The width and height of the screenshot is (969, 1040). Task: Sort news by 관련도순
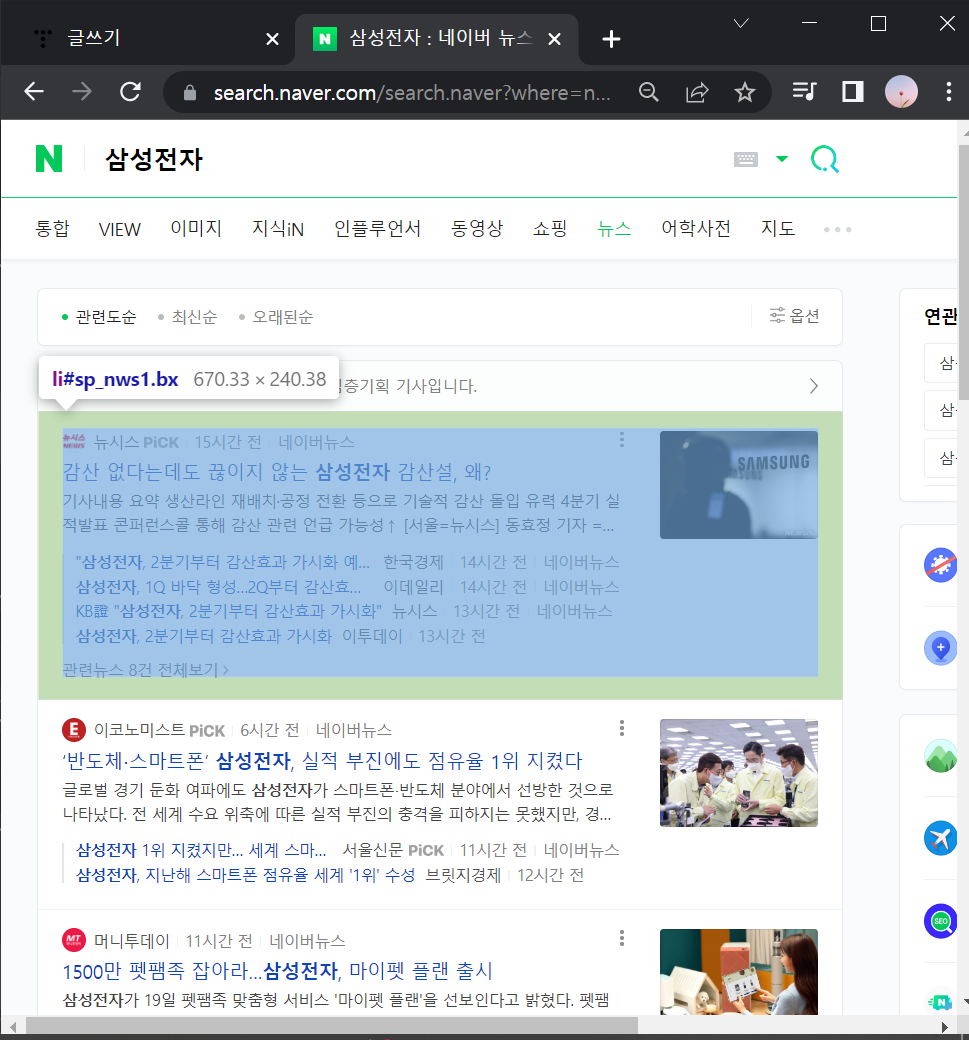105,317
